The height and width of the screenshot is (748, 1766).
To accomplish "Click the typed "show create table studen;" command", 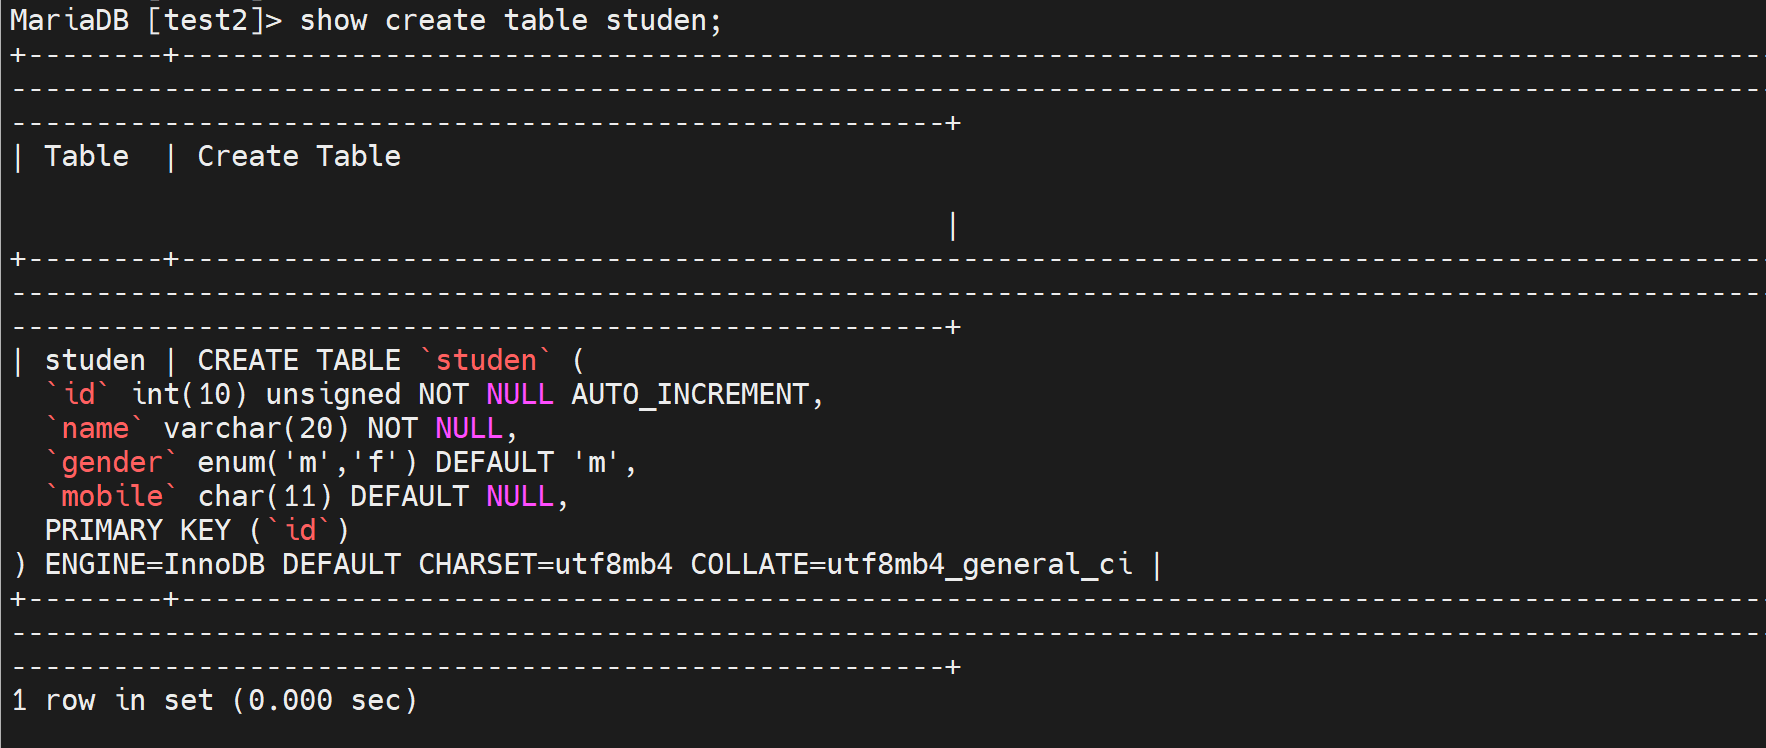I will point(510,20).
